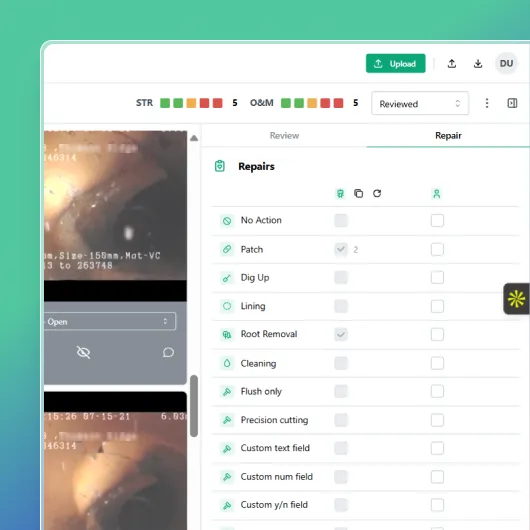Click the upper pipe inspection image
Screen dimensions: 530x530
pyautogui.click(x=115, y=205)
